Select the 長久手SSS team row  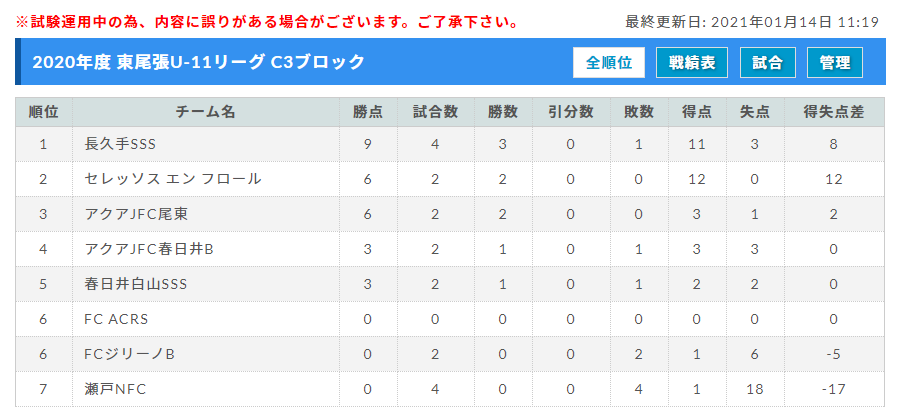tap(450, 144)
